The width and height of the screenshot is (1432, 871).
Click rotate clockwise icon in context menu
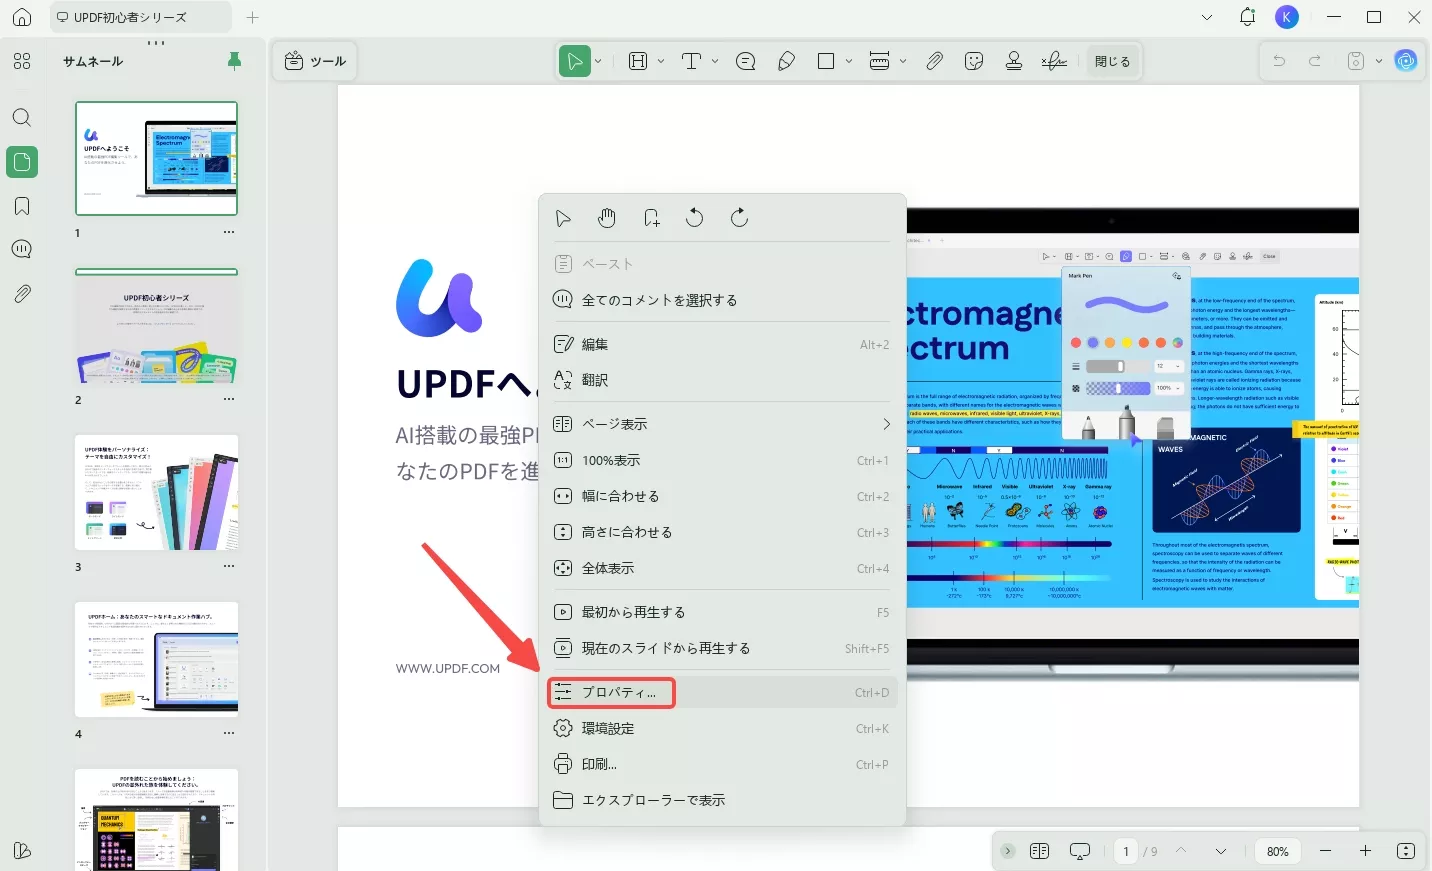point(739,218)
